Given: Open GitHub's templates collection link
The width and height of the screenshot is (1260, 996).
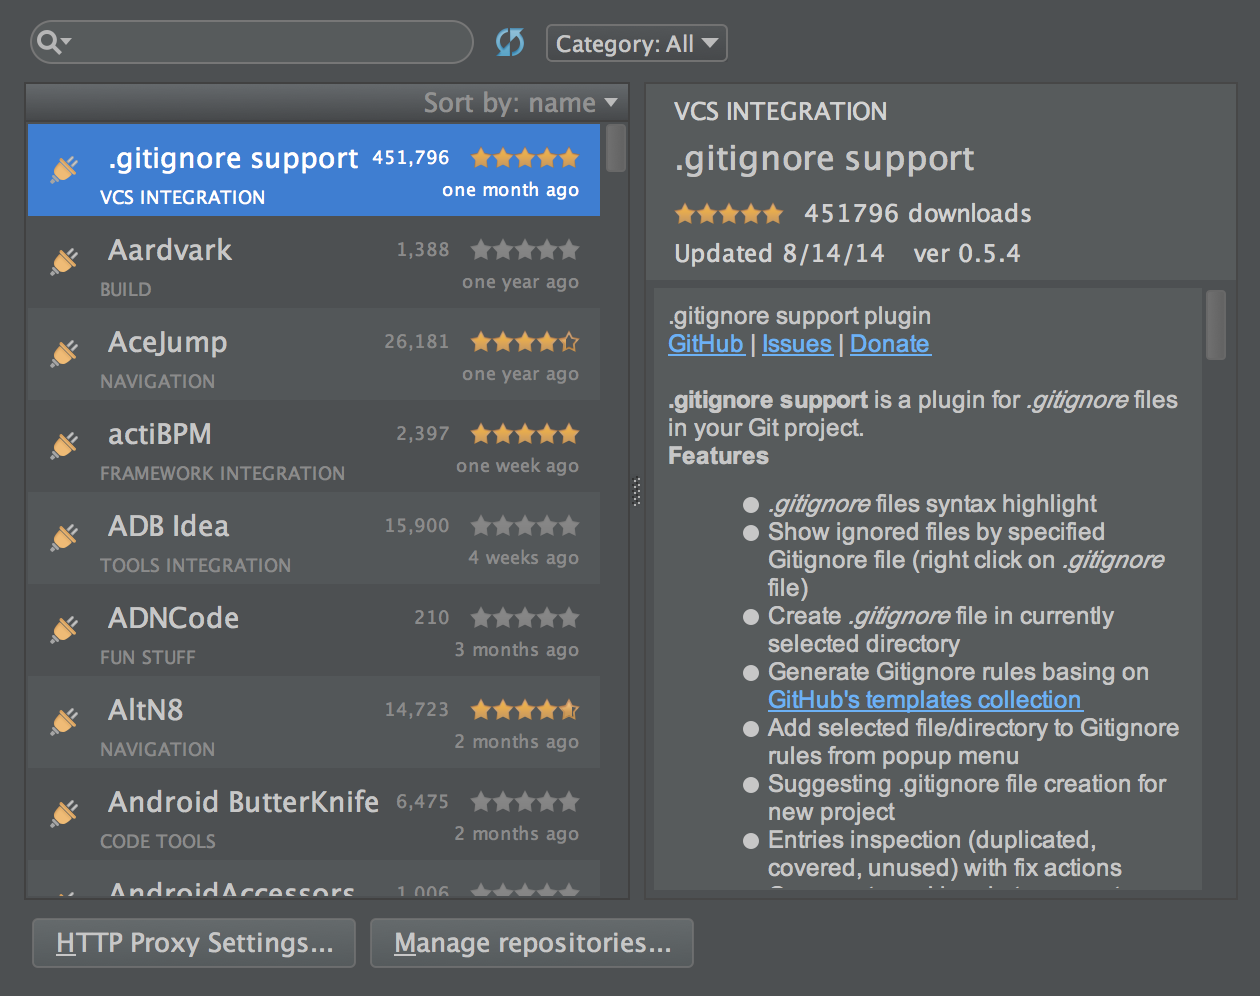Looking at the screenshot, I should 925,700.
